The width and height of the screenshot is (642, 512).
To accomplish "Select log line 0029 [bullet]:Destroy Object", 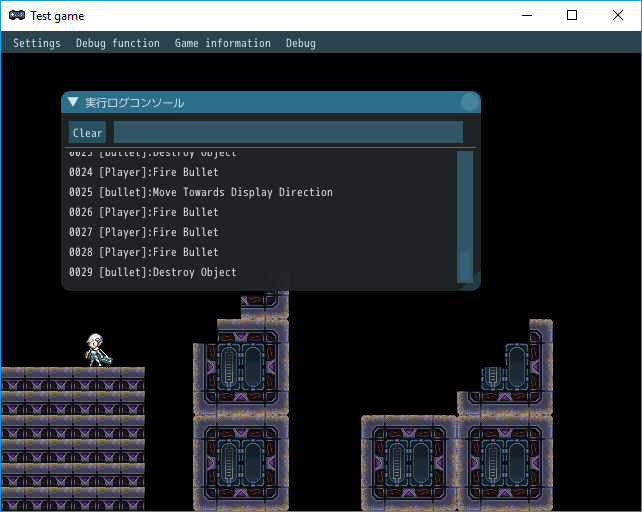I will (x=153, y=272).
